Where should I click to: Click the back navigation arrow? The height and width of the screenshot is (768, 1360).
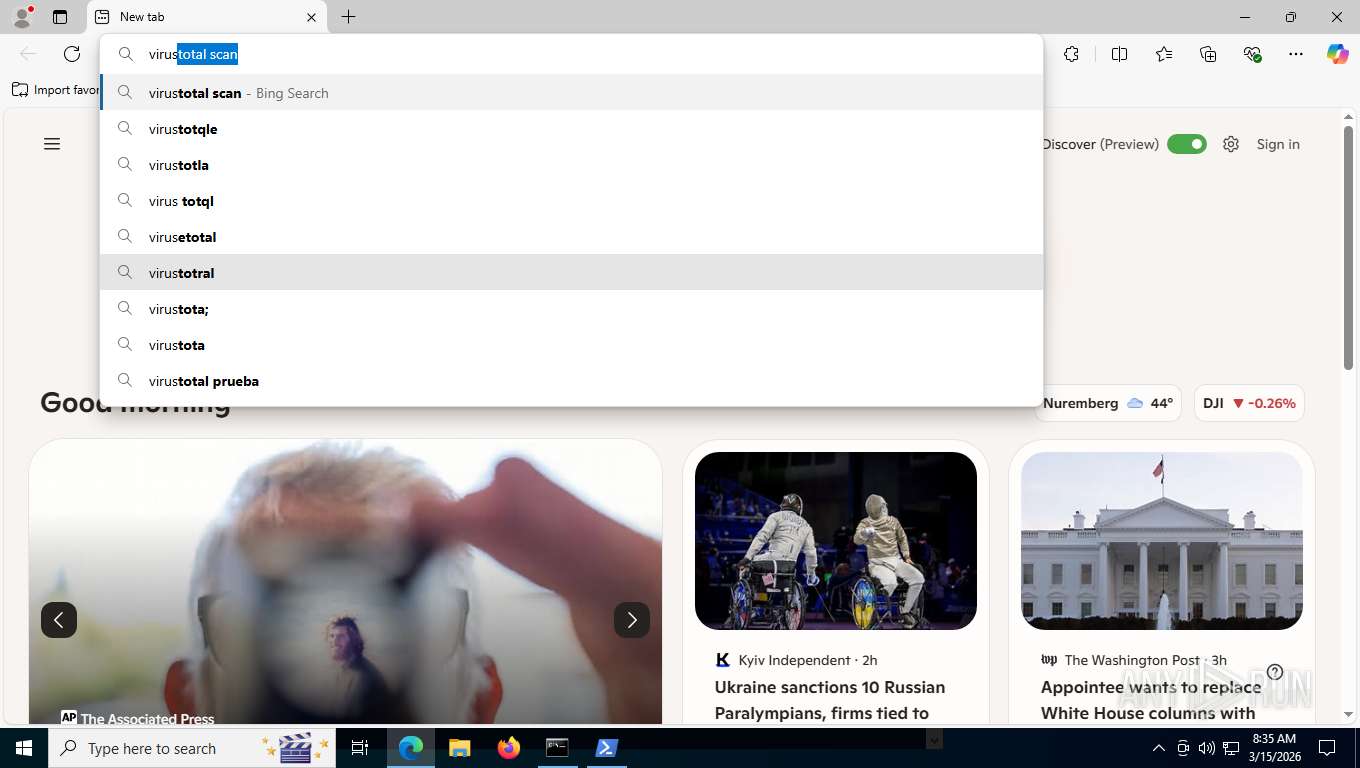point(28,54)
